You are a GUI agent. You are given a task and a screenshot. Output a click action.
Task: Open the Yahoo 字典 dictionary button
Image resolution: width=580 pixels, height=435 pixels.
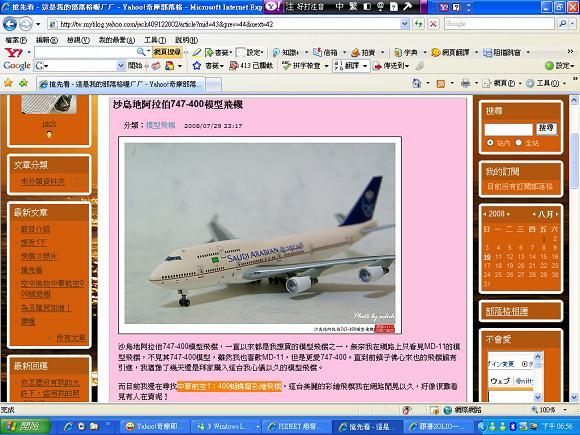pos(405,53)
